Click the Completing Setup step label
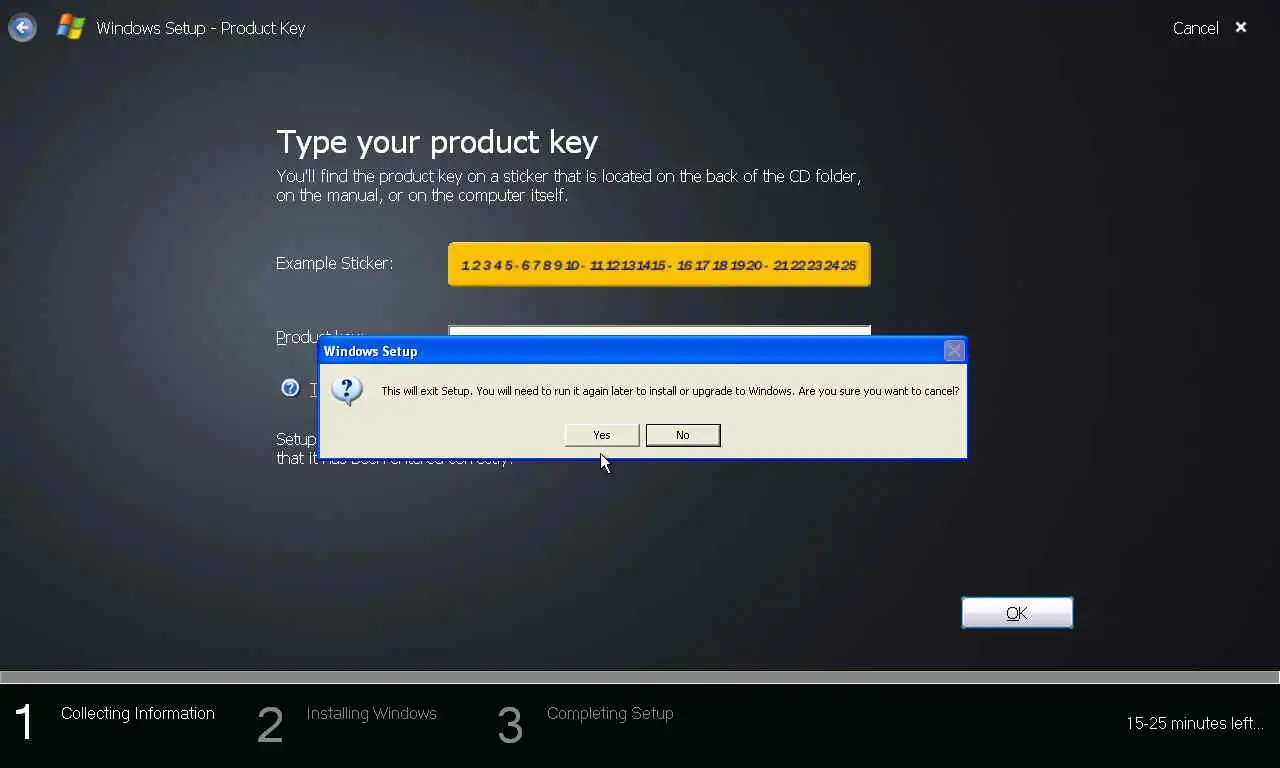The image size is (1280, 768). (x=610, y=713)
